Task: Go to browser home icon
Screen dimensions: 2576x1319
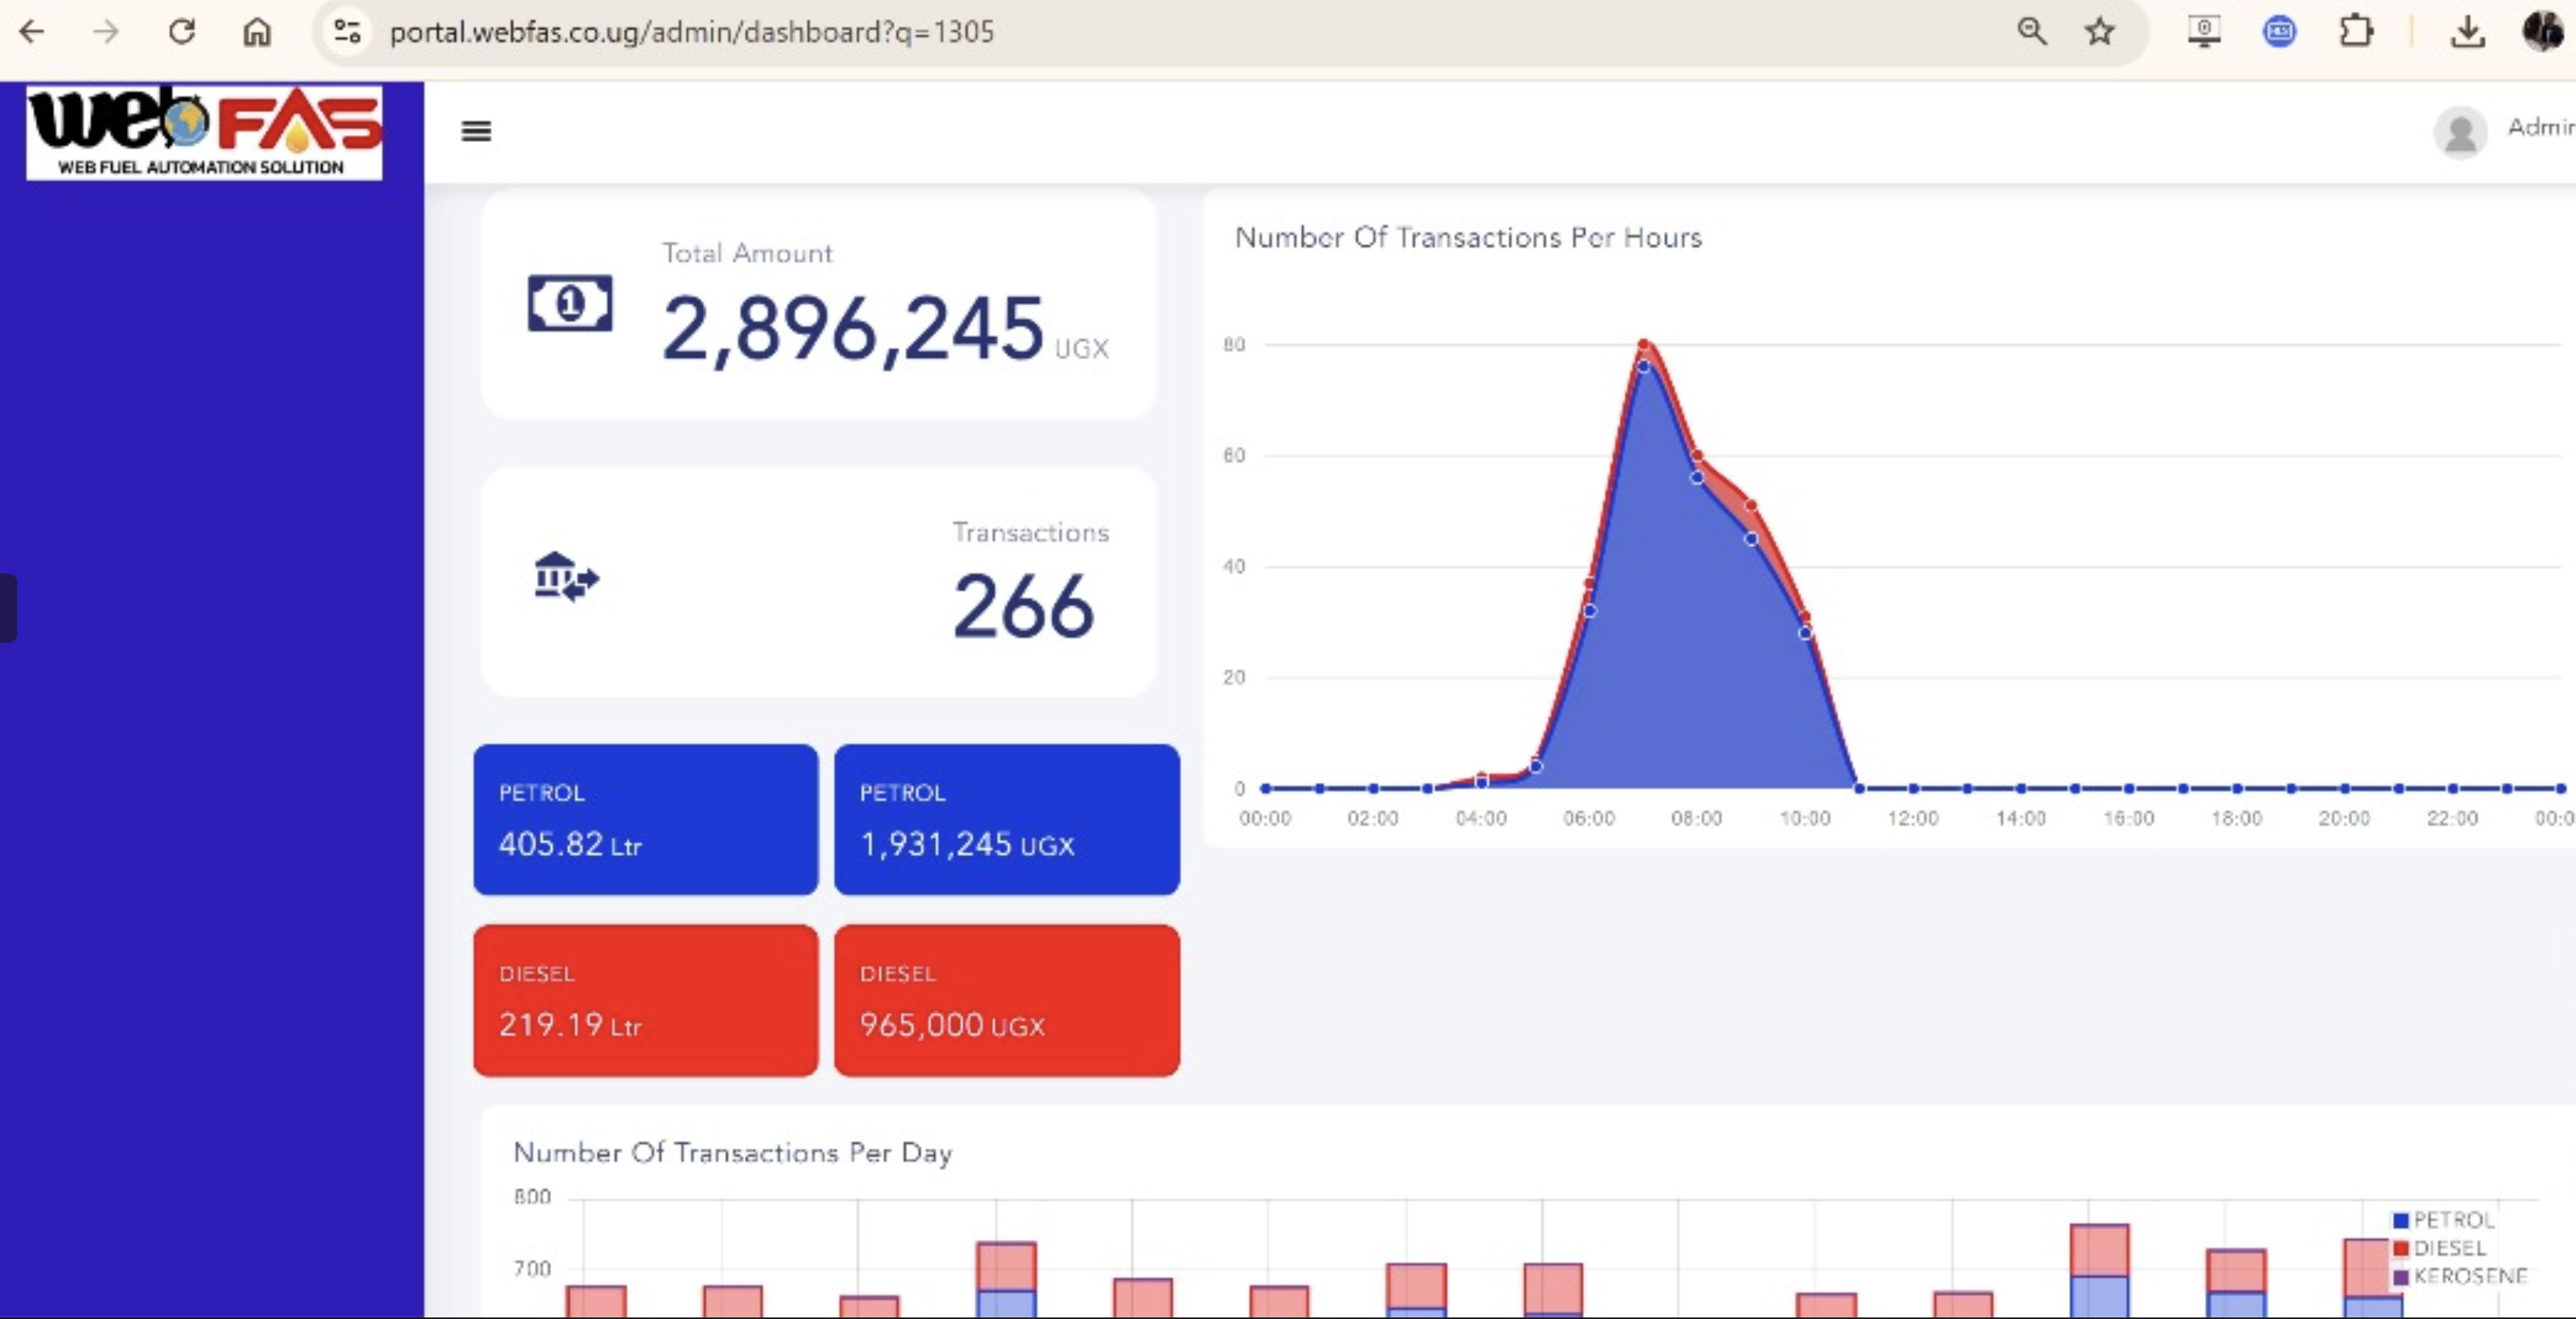Action: [257, 32]
